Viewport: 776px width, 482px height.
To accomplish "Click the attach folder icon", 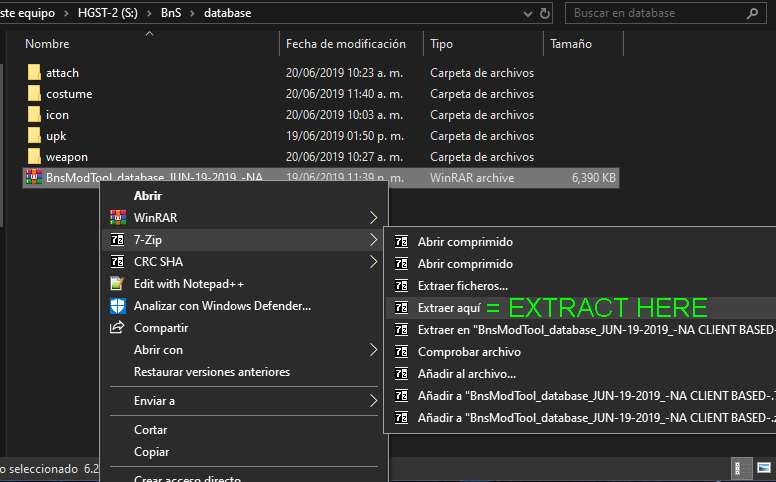I will [34, 73].
